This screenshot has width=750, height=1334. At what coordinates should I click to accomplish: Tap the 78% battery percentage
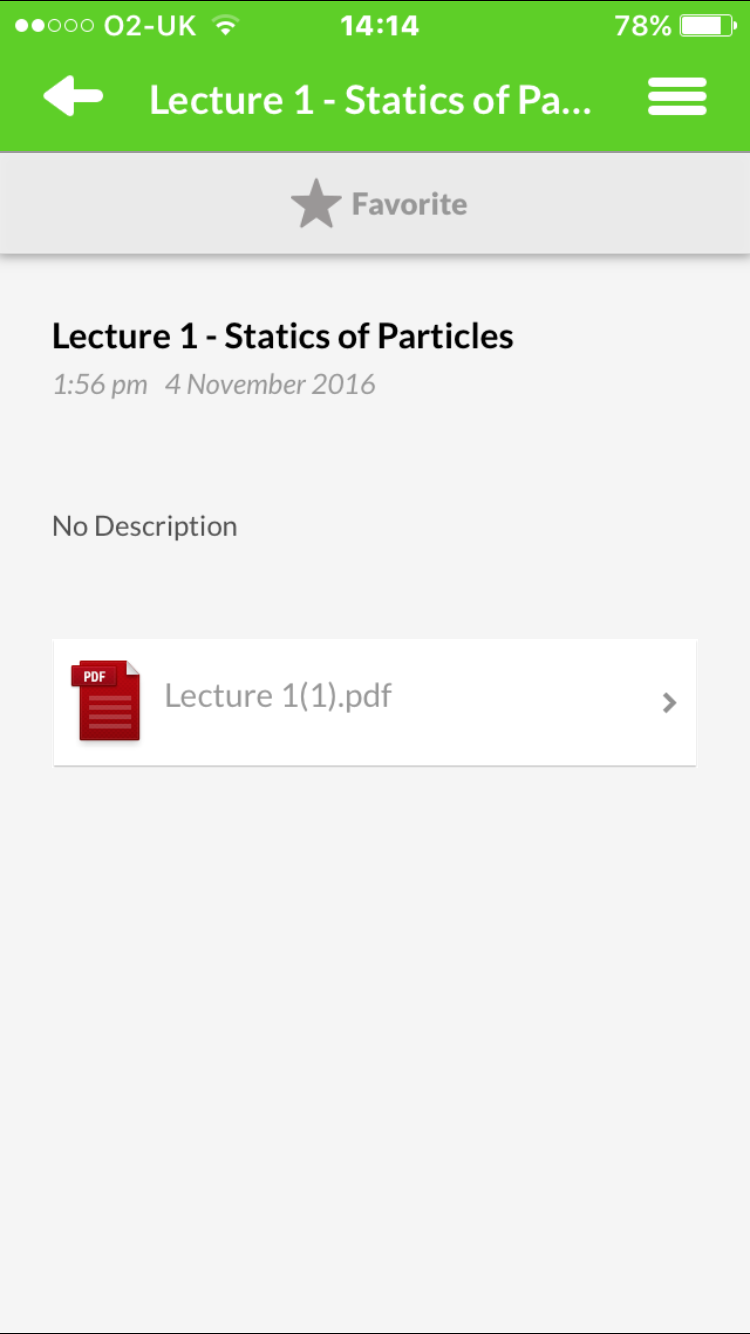(x=642, y=26)
